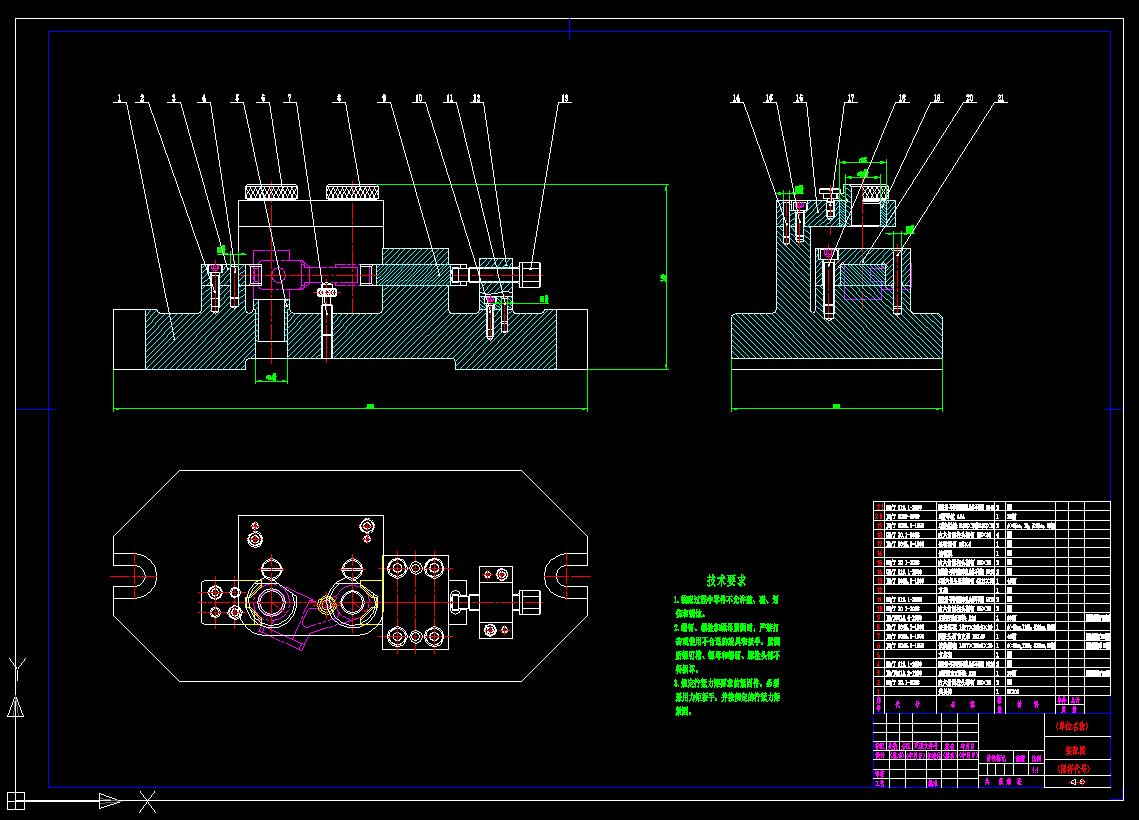Click the 装配图 drawing title

(1075, 750)
